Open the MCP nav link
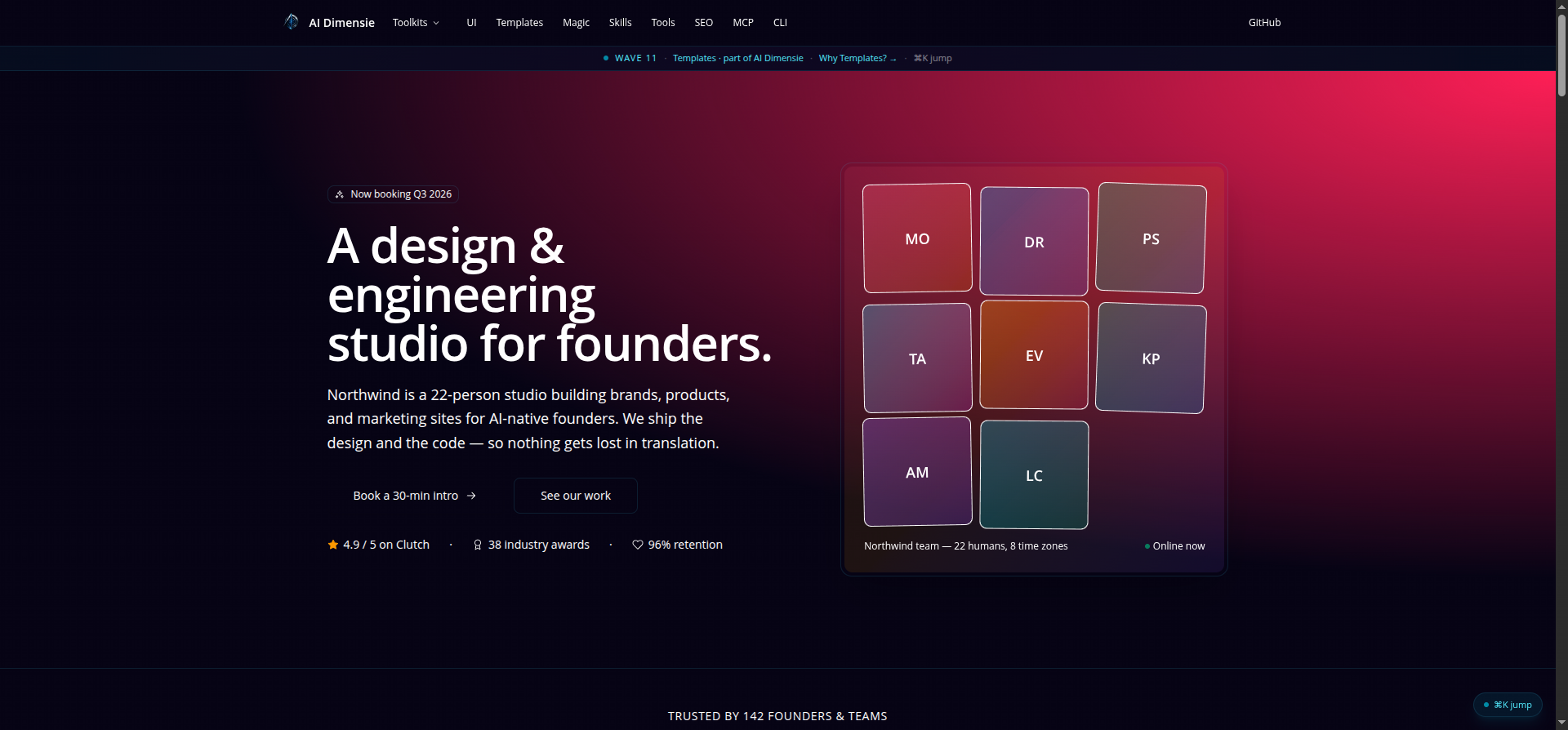Image resolution: width=1568 pixels, height=730 pixels. coord(743,22)
